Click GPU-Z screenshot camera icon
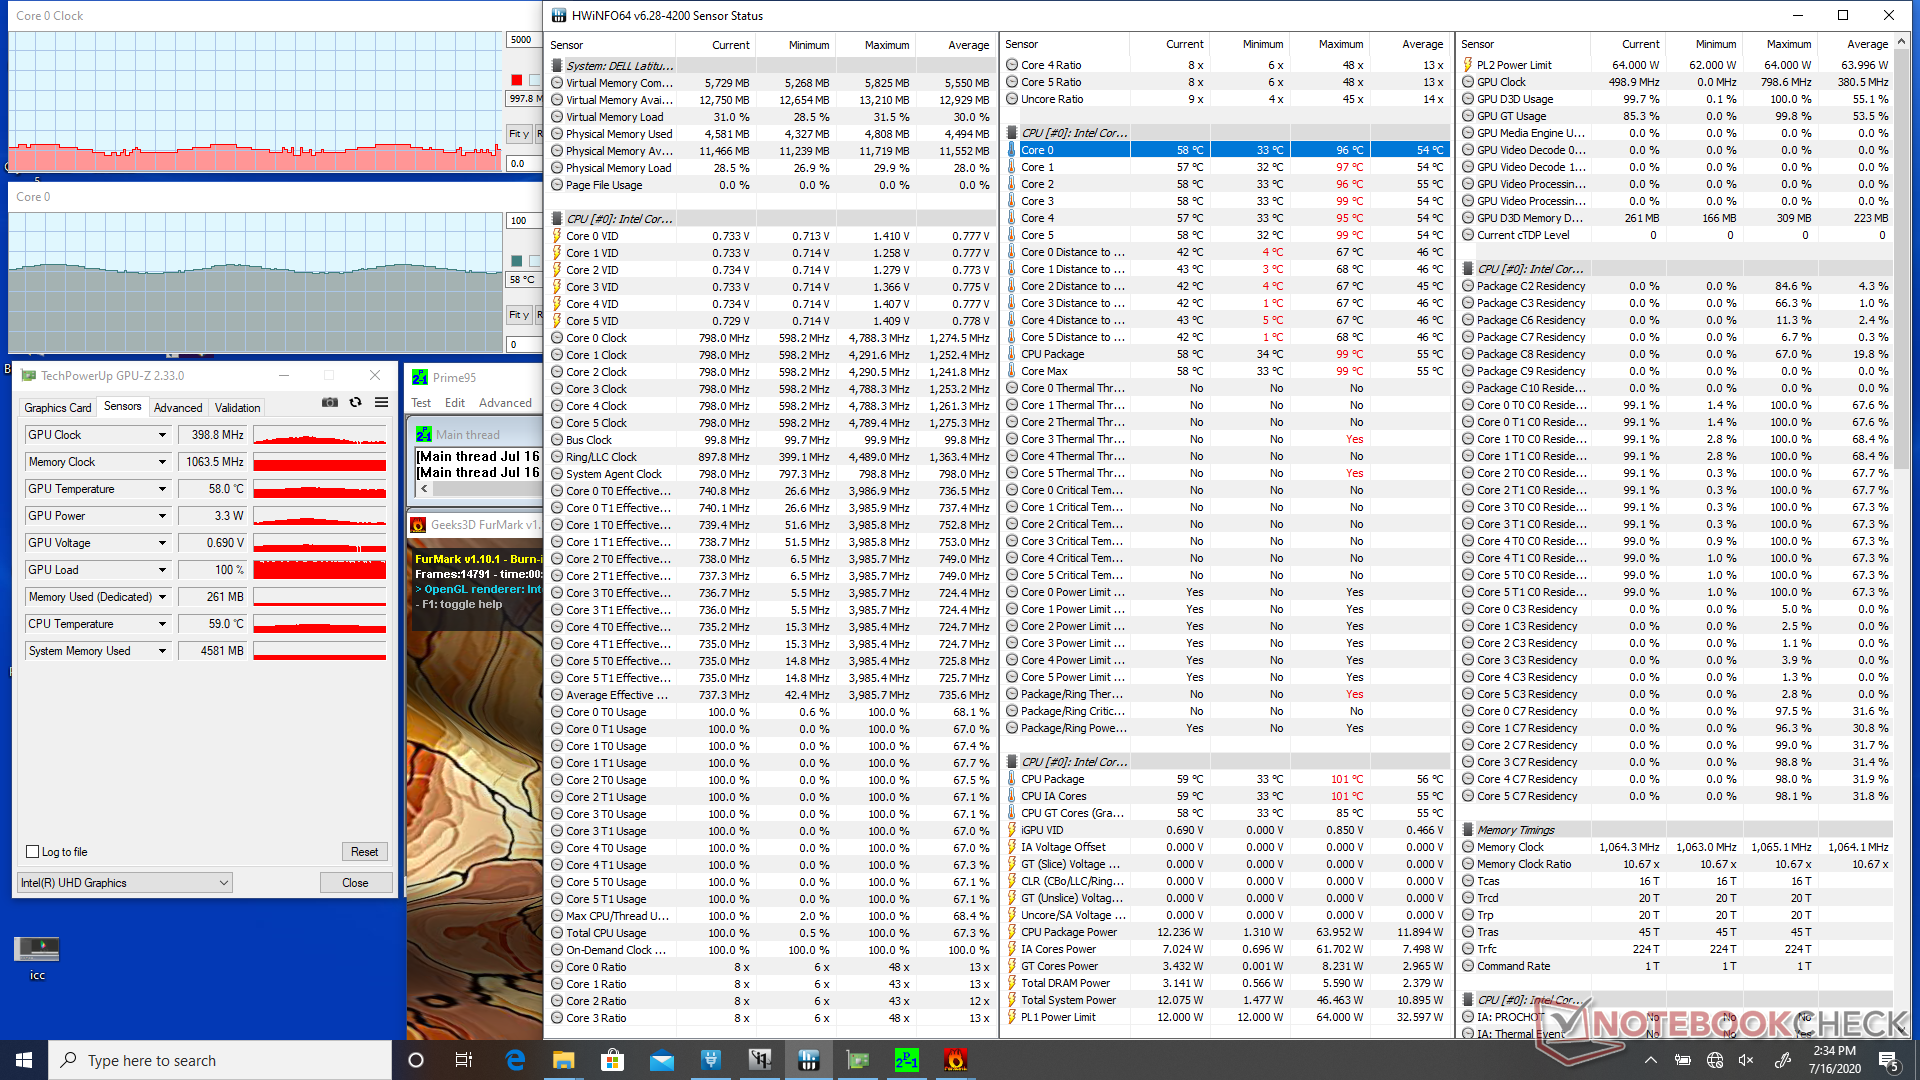The width and height of the screenshot is (1920, 1080). (329, 402)
